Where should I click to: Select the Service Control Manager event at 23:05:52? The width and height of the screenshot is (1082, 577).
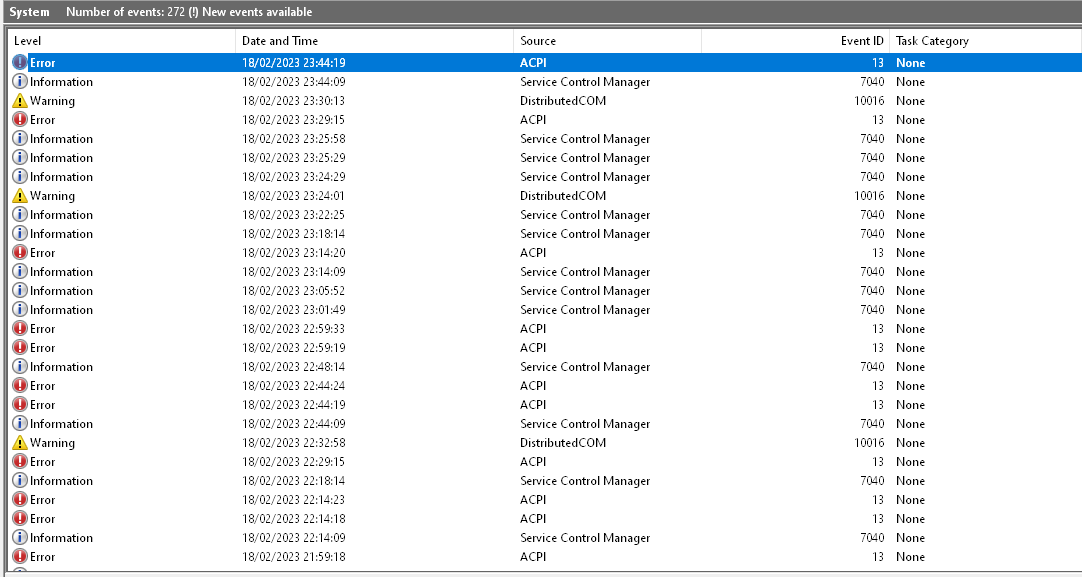pyautogui.click(x=585, y=291)
